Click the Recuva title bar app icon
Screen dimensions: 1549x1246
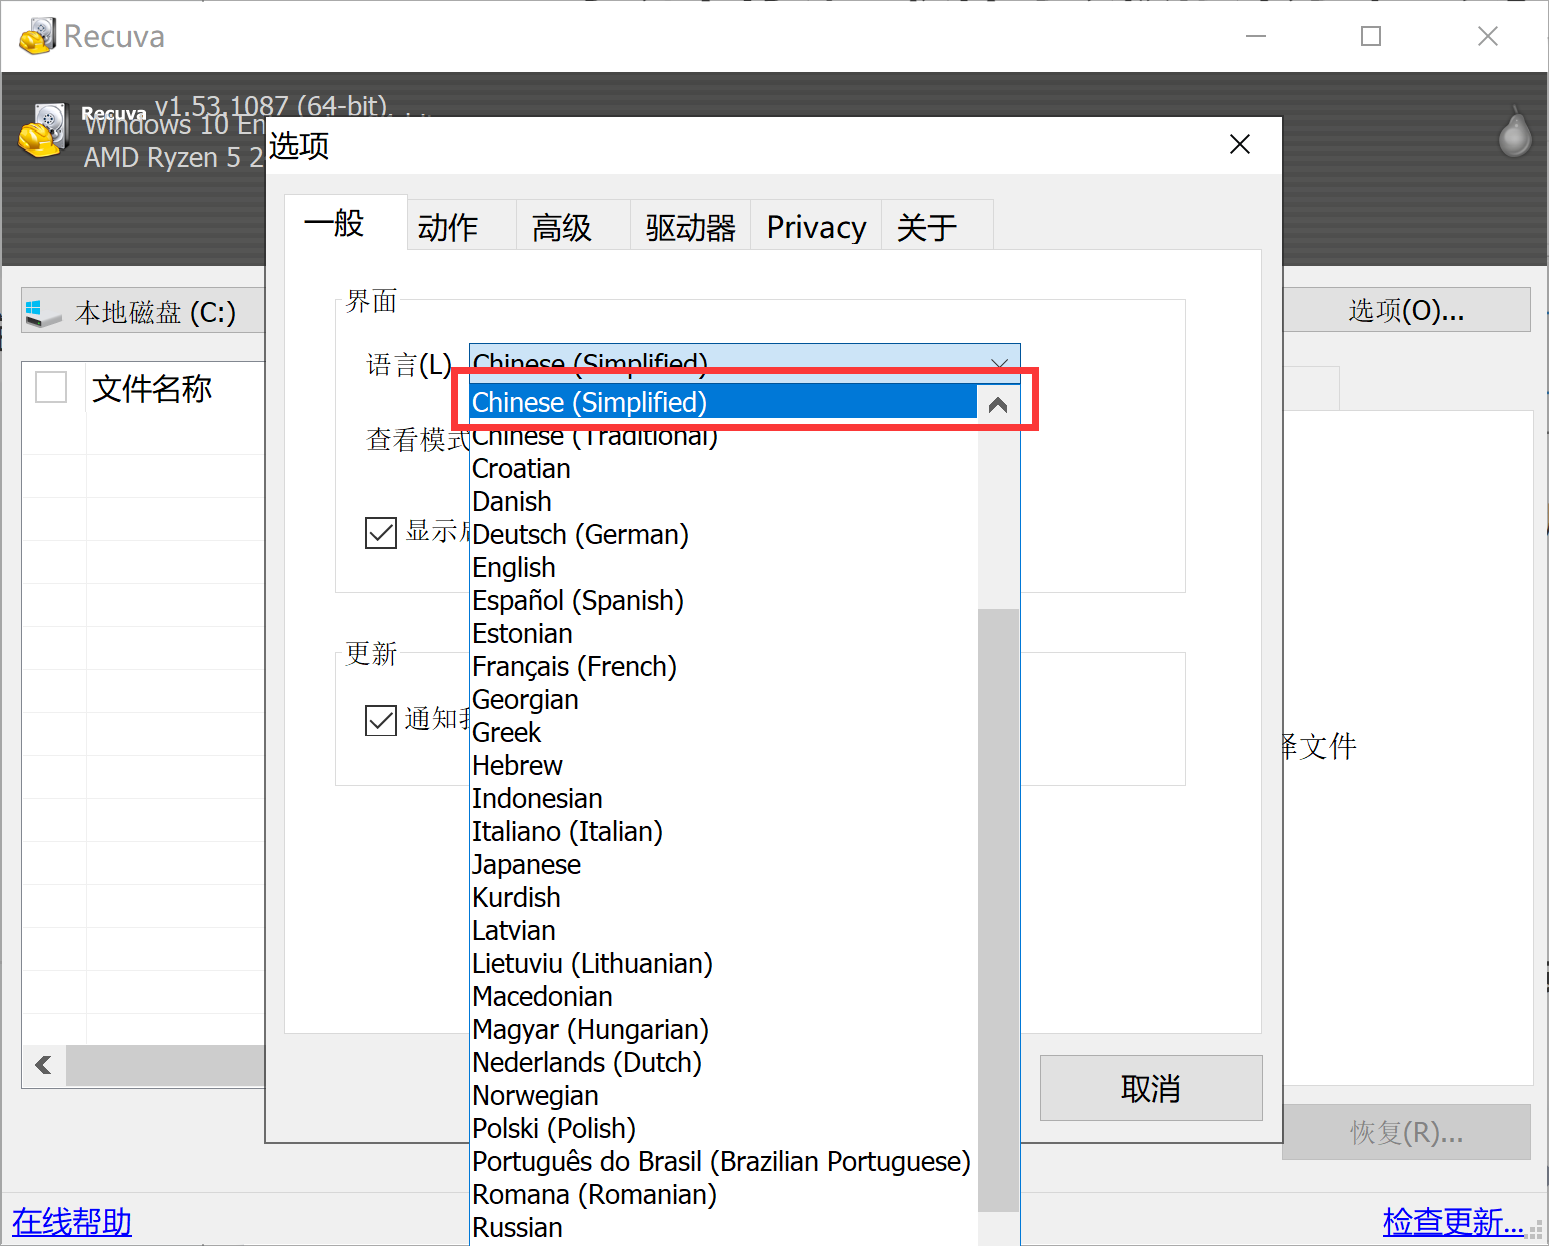(38, 36)
